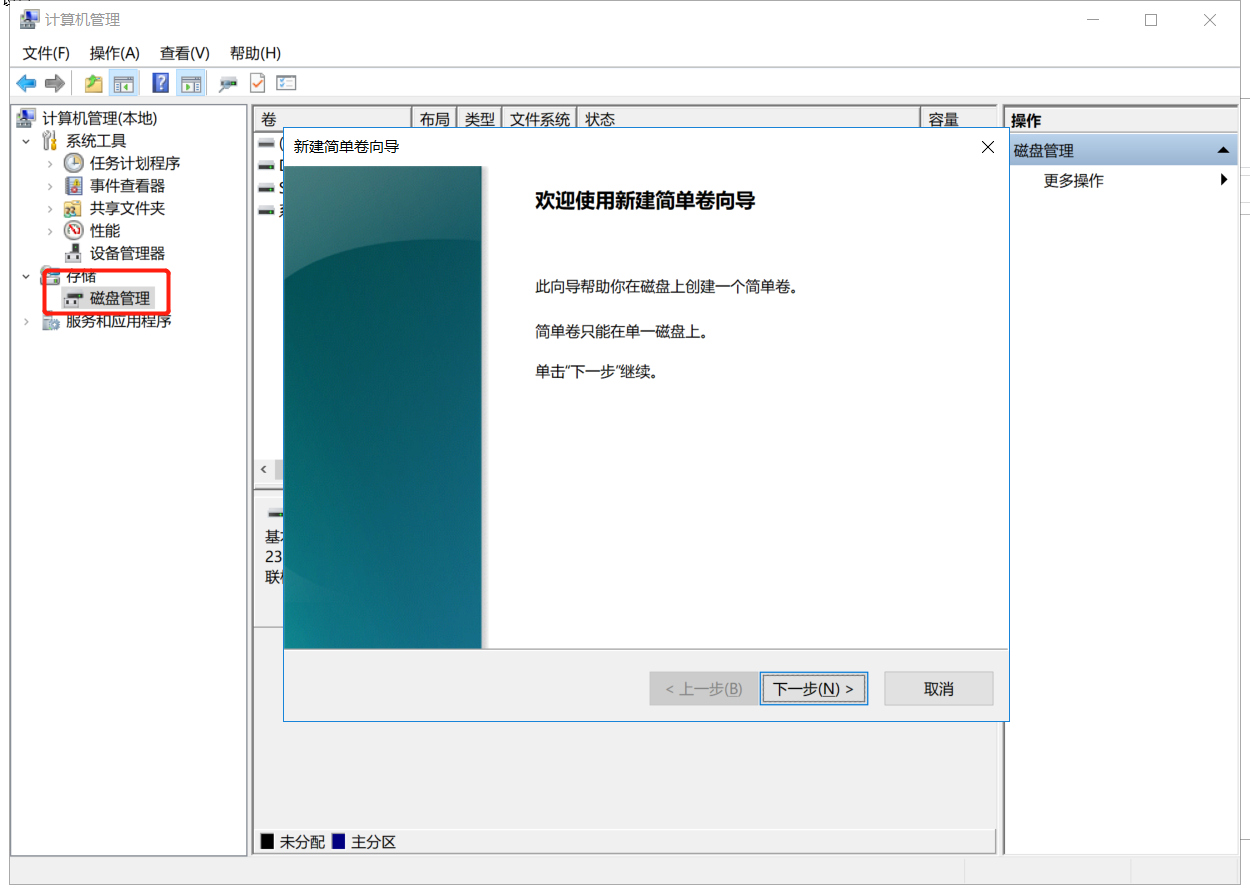Select the 磁盘管理 disk icon in tree
This screenshot has width=1250, height=894.
pyautogui.click(x=74, y=298)
